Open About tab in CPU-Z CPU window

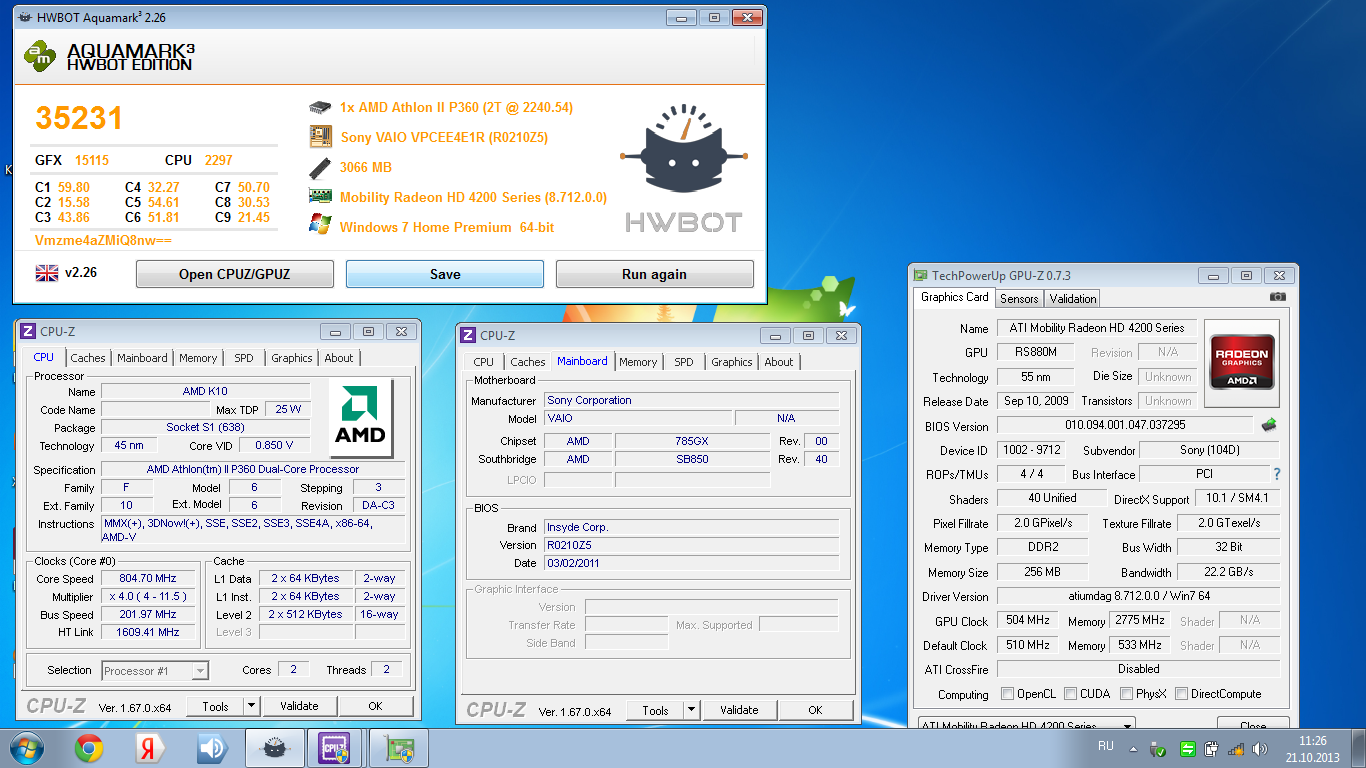point(339,358)
